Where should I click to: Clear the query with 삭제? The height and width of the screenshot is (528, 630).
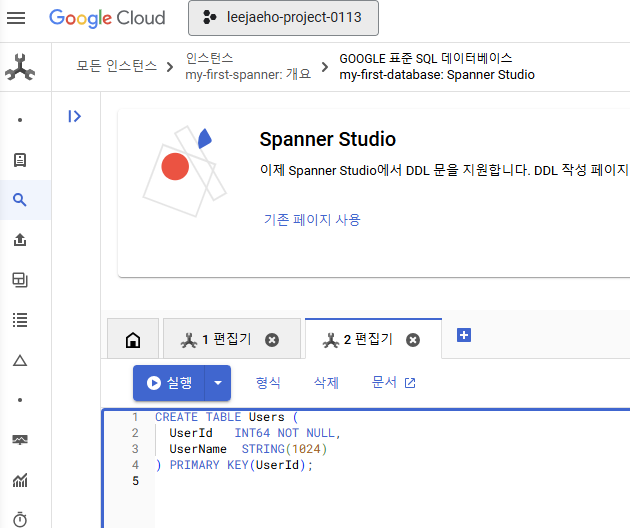326,383
